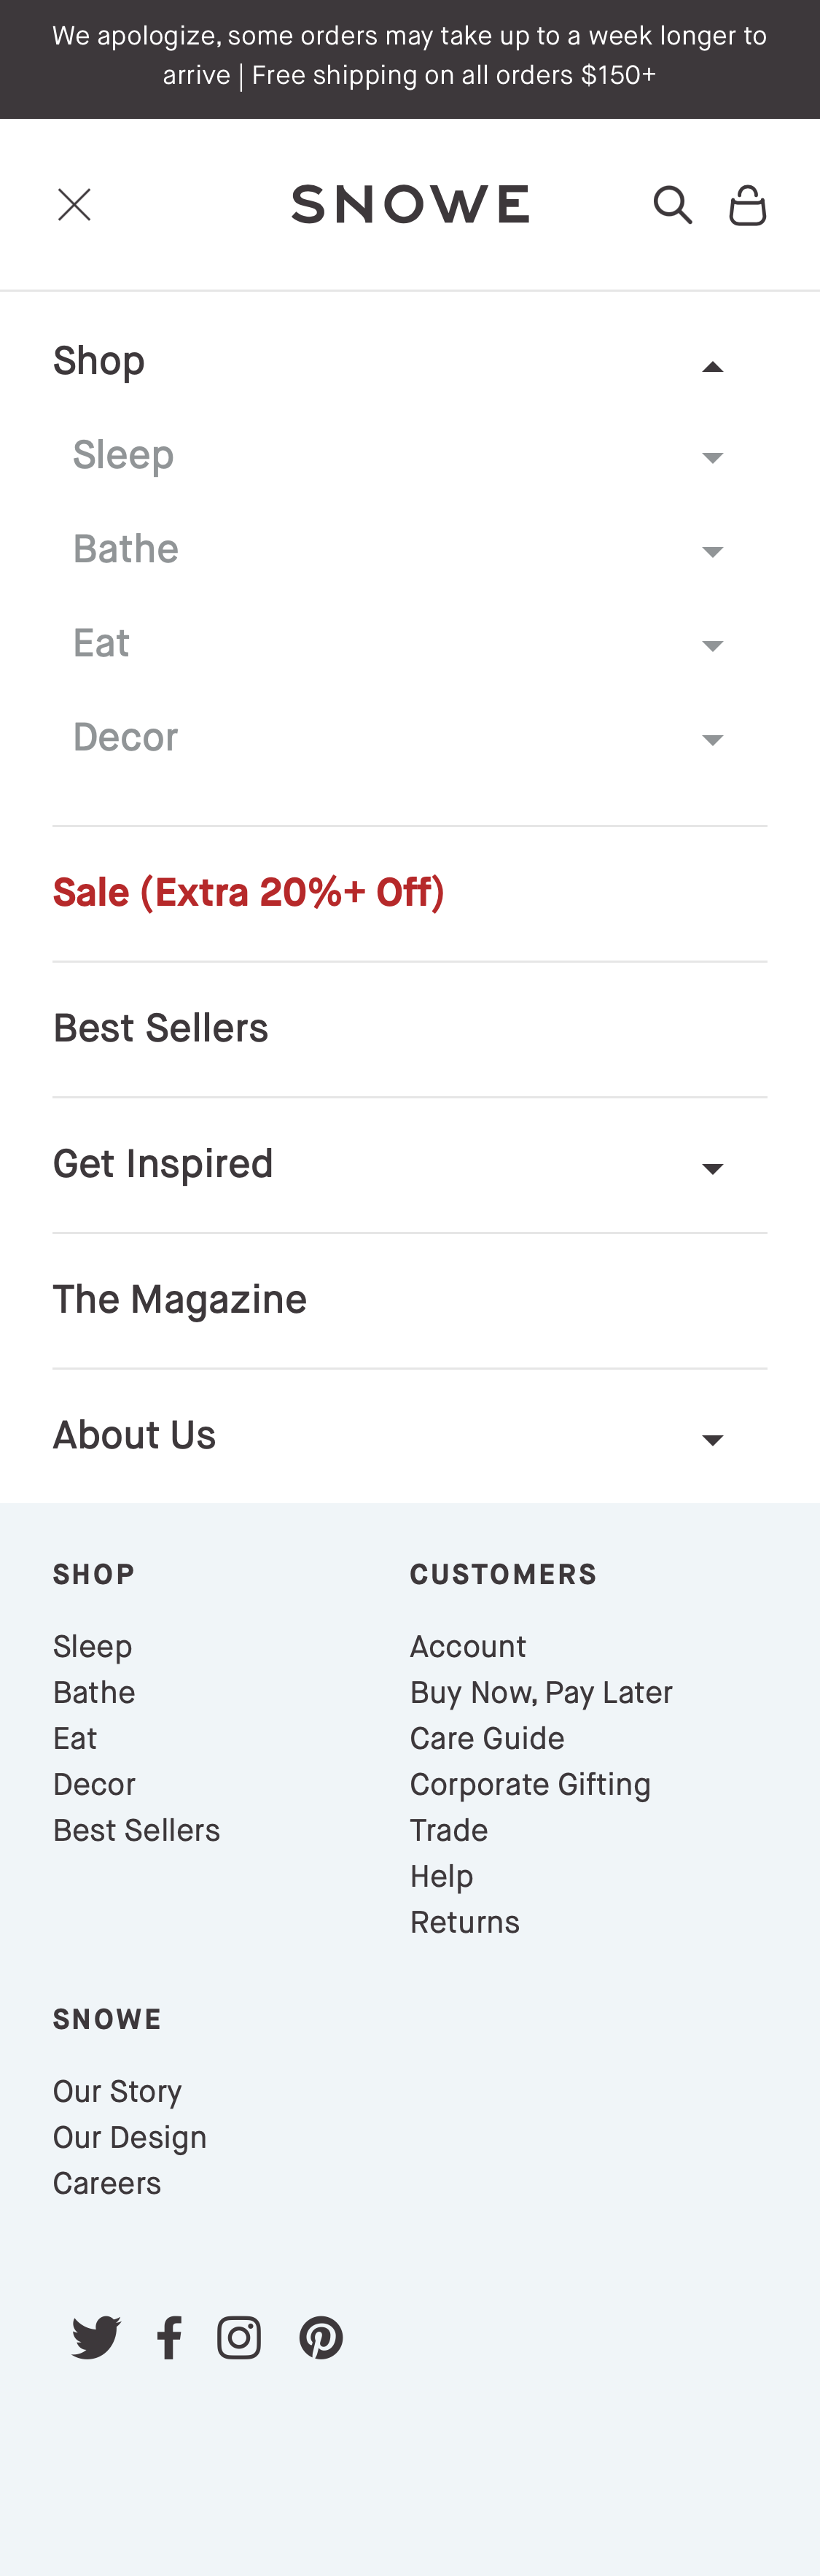Open the Careers page
The width and height of the screenshot is (820, 2576).
click(x=107, y=2183)
